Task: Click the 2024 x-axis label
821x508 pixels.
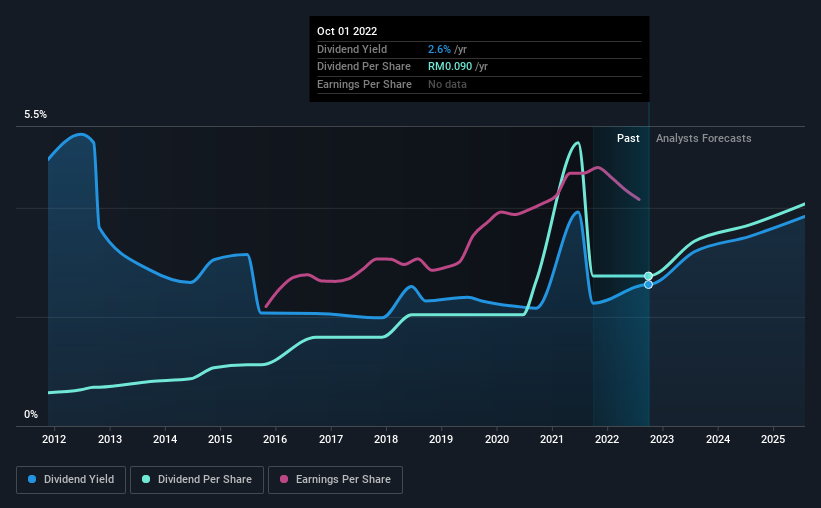Action: click(718, 439)
